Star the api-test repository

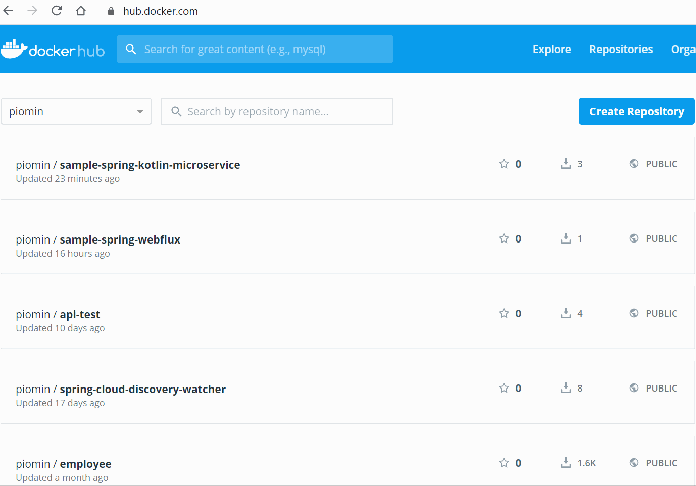[x=504, y=313]
